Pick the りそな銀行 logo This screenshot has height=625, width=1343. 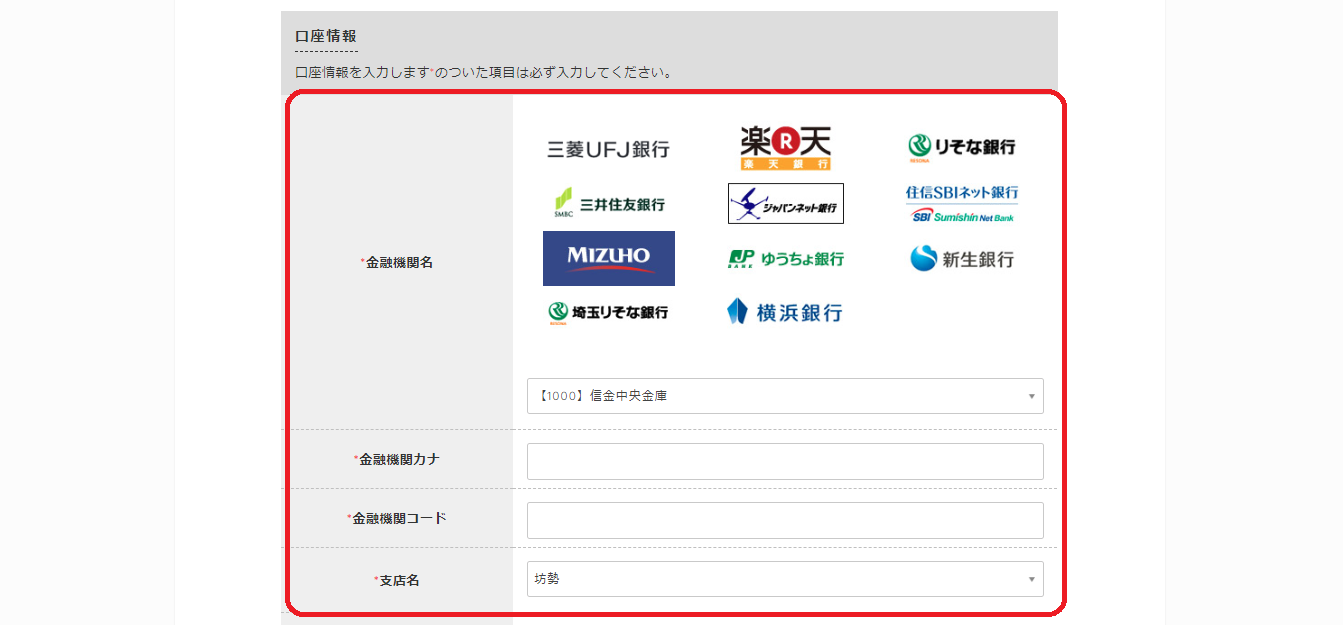961,147
